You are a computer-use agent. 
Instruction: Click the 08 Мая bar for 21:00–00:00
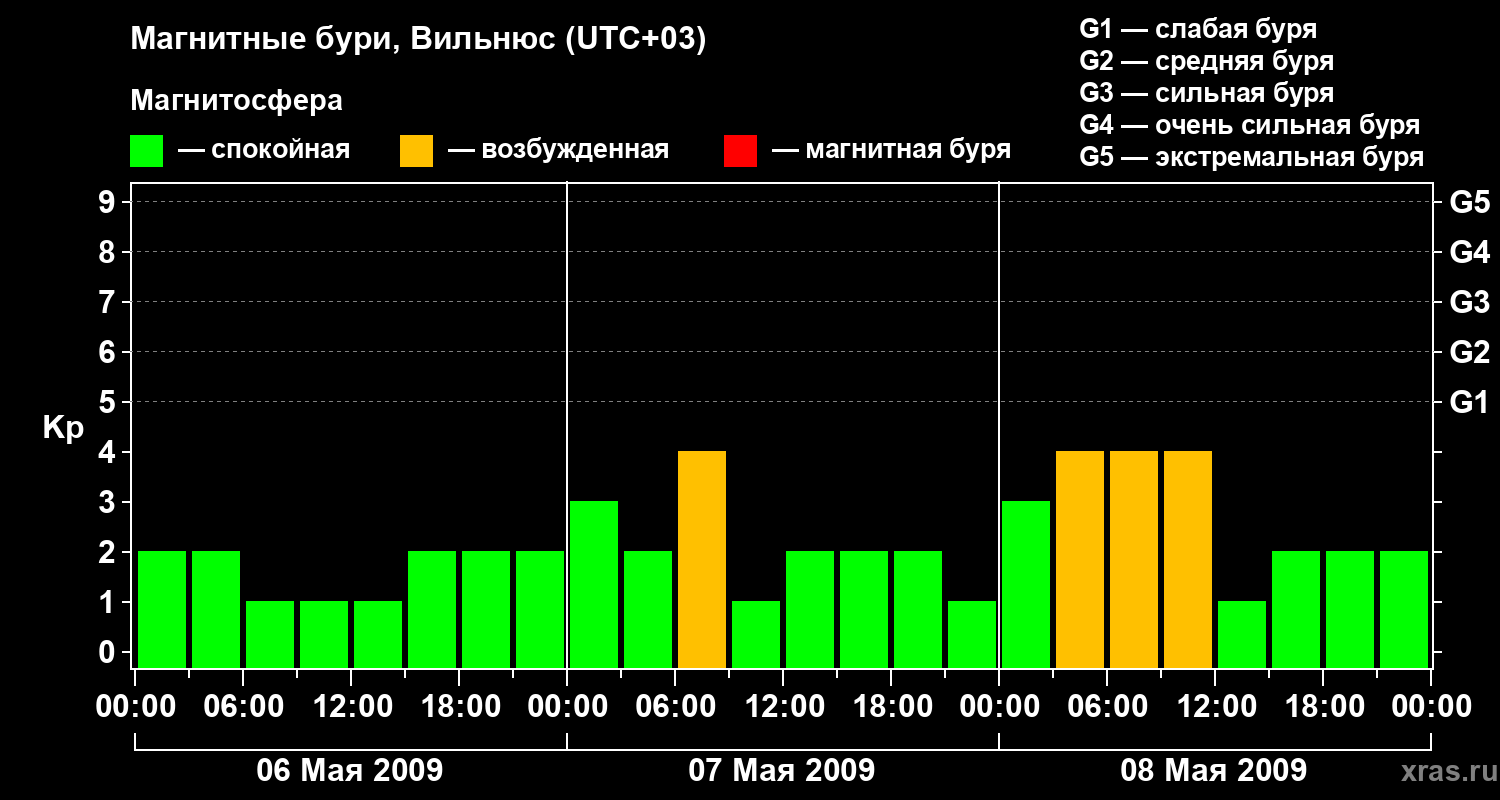click(x=1404, y=609)
